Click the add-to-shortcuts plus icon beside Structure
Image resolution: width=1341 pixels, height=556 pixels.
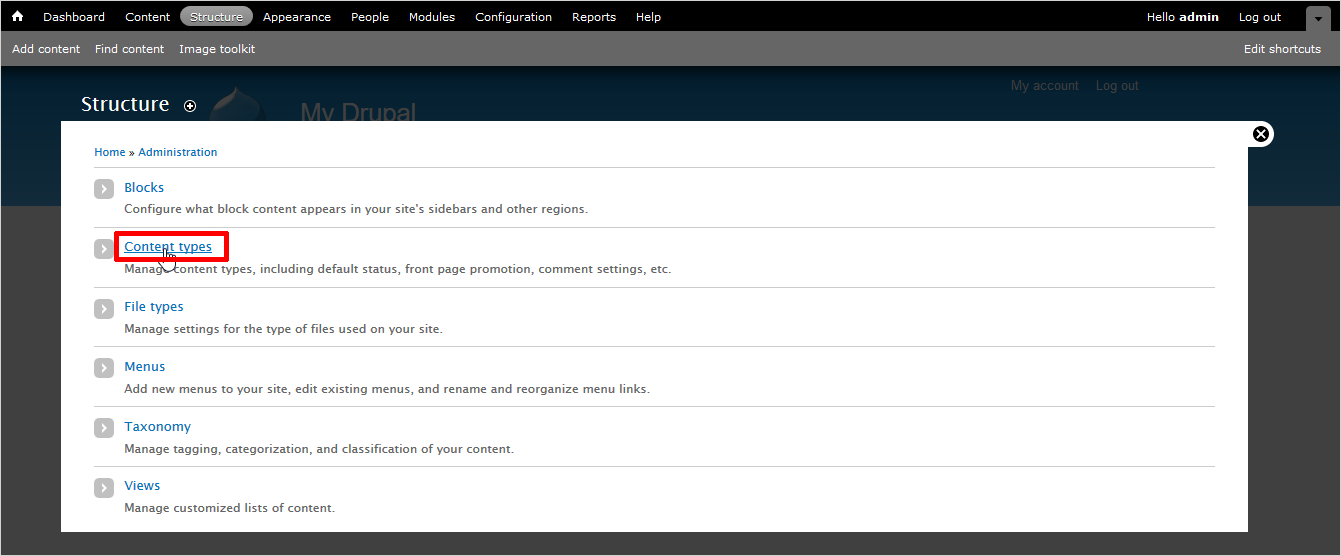tap(190, 106)
